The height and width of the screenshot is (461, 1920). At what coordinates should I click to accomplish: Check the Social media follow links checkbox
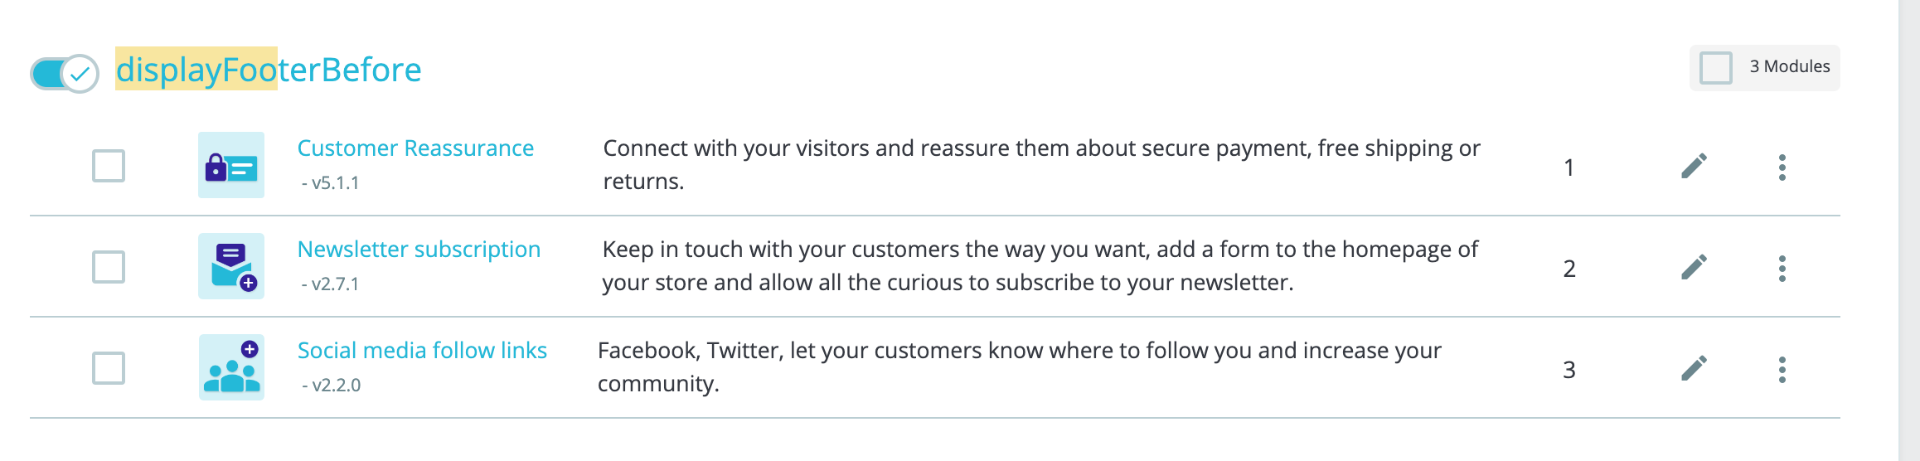pos(108,368)
